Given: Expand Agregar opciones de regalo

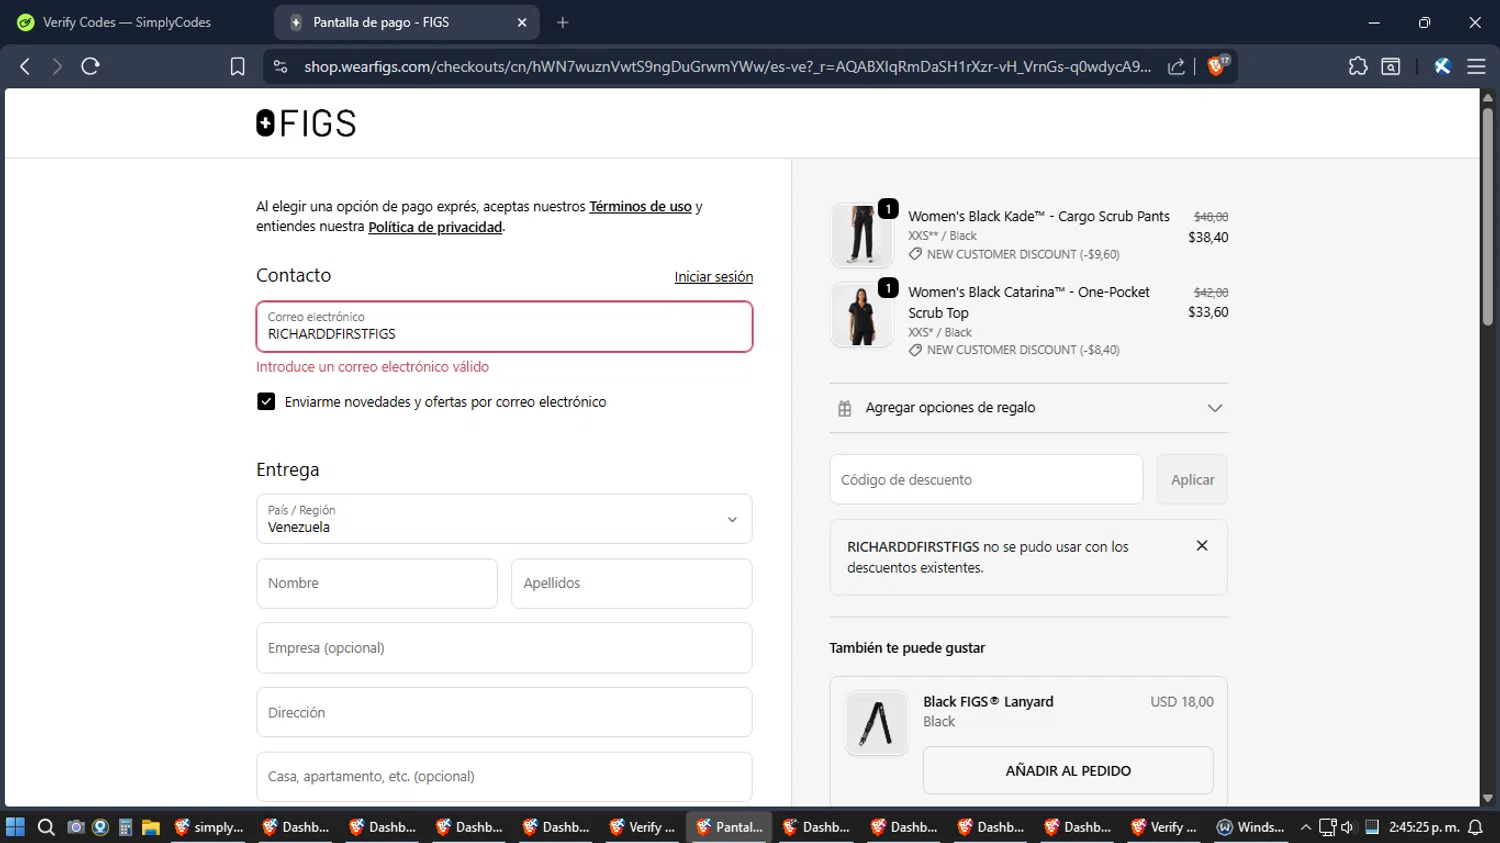Looking at the screenshot, I should click(1028, 408).
